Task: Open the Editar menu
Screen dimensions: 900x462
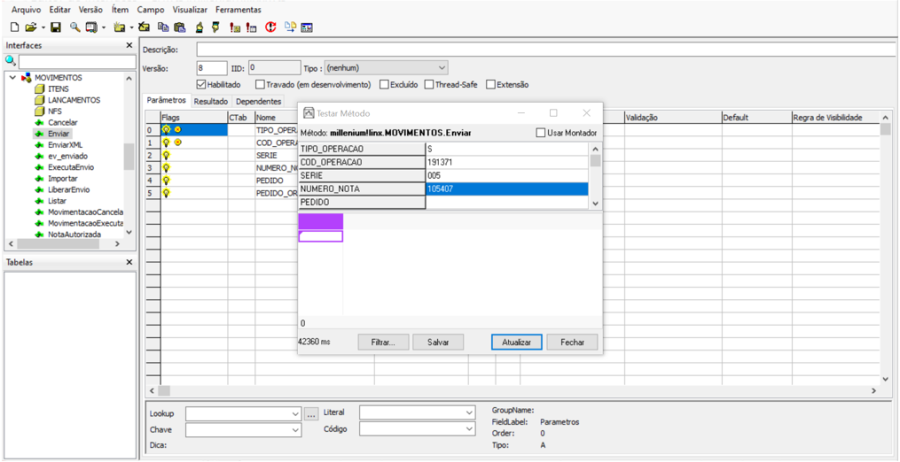Action: (x=60, y=10)
